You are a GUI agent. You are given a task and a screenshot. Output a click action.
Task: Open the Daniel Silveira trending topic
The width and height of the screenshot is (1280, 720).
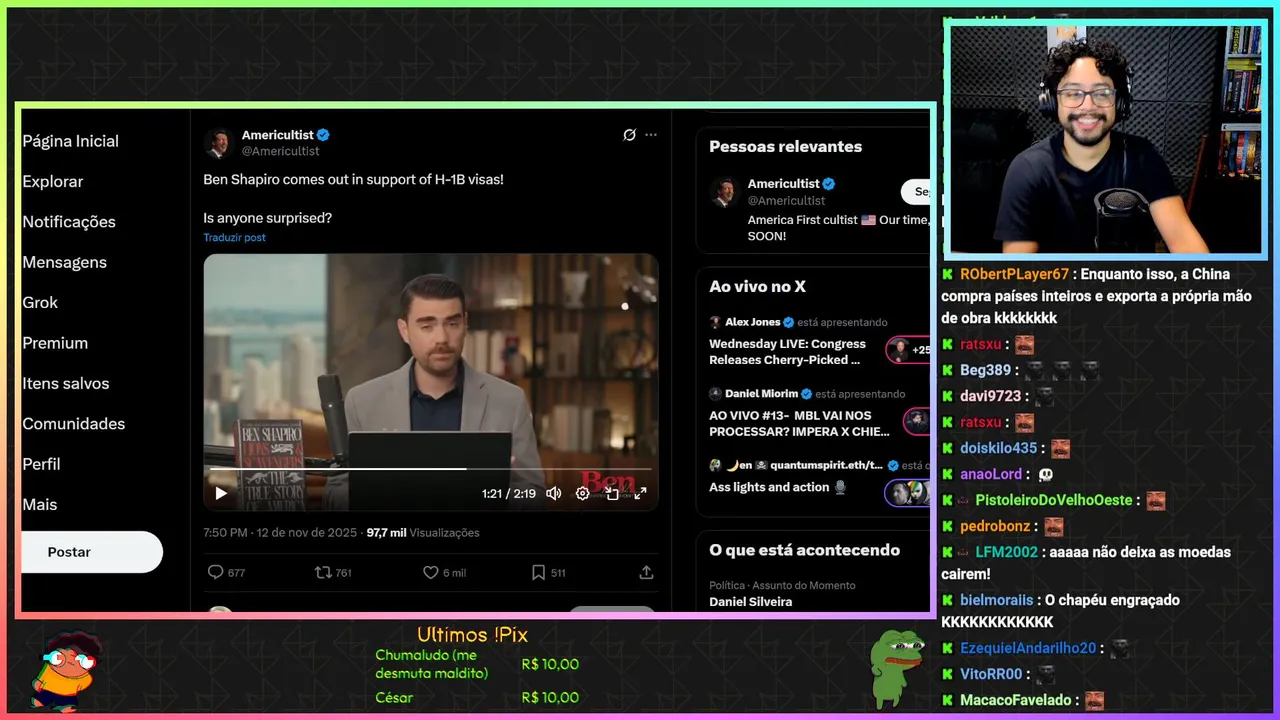click(750, 602)
